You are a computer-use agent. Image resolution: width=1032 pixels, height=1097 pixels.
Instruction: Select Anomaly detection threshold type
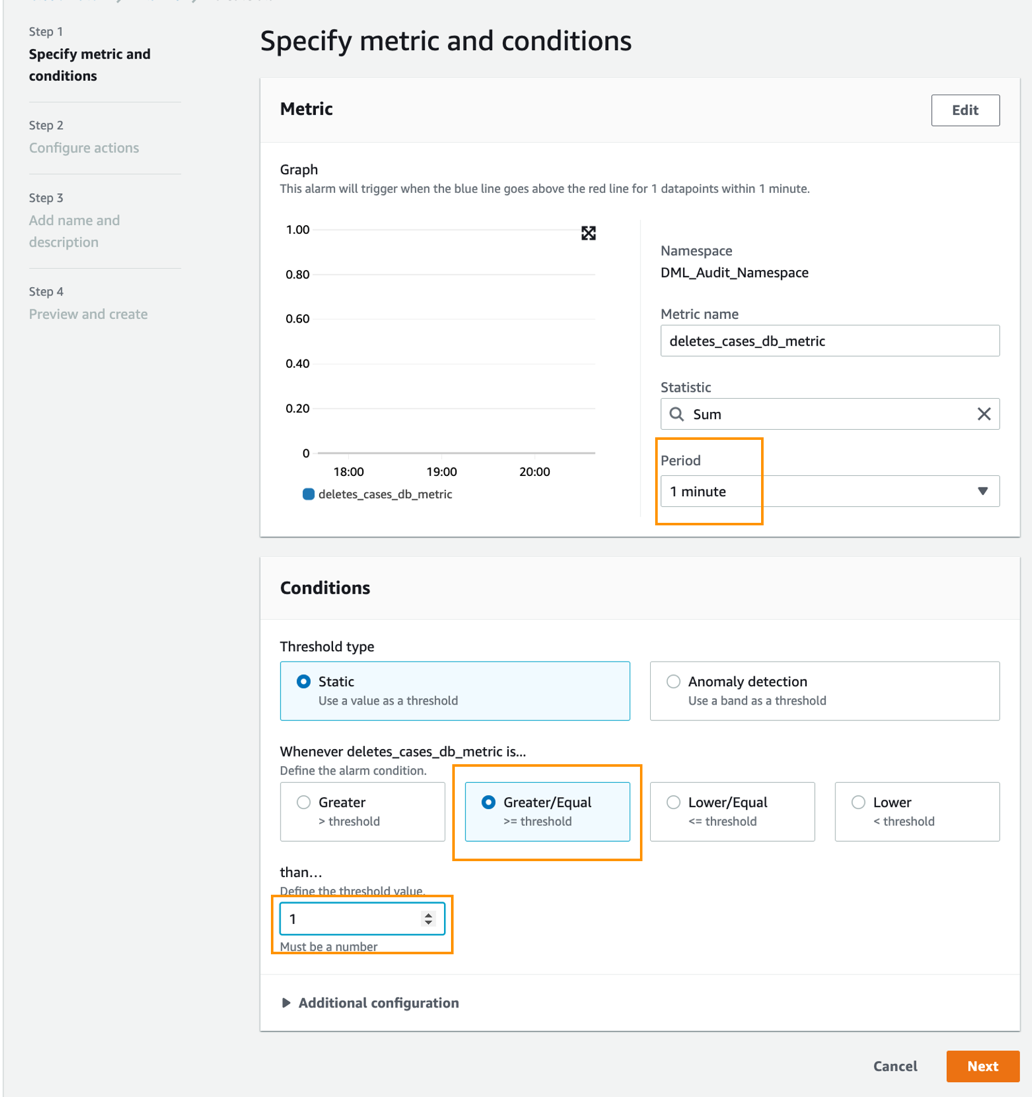point(673,682)
